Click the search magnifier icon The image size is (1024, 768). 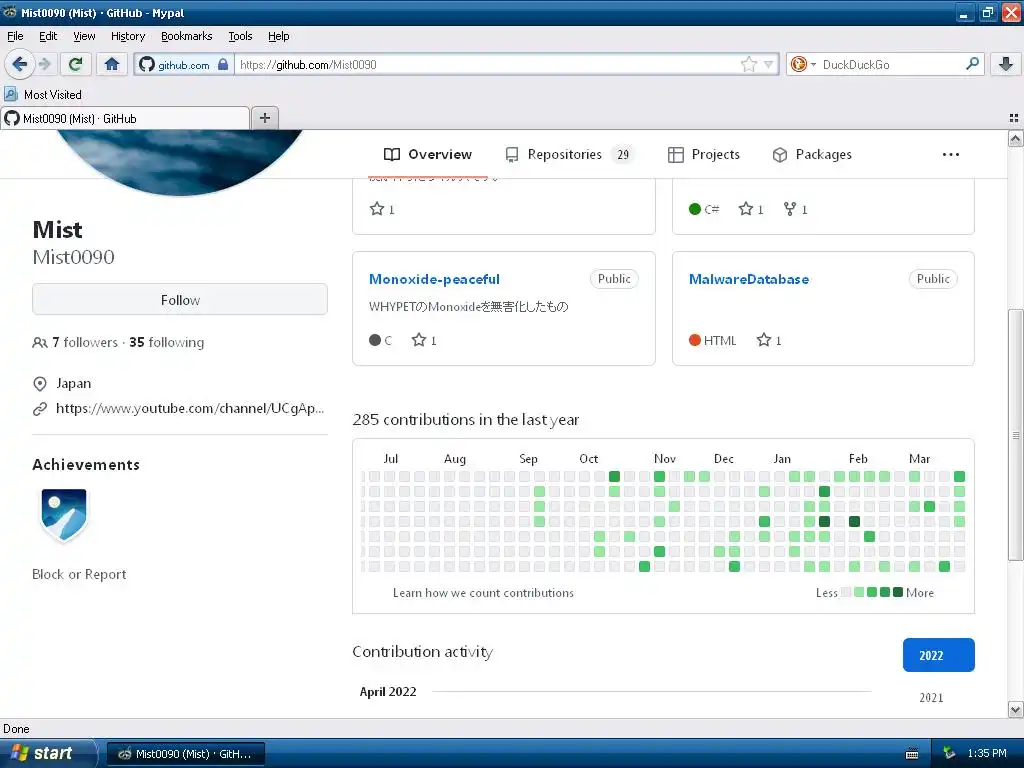972,64
